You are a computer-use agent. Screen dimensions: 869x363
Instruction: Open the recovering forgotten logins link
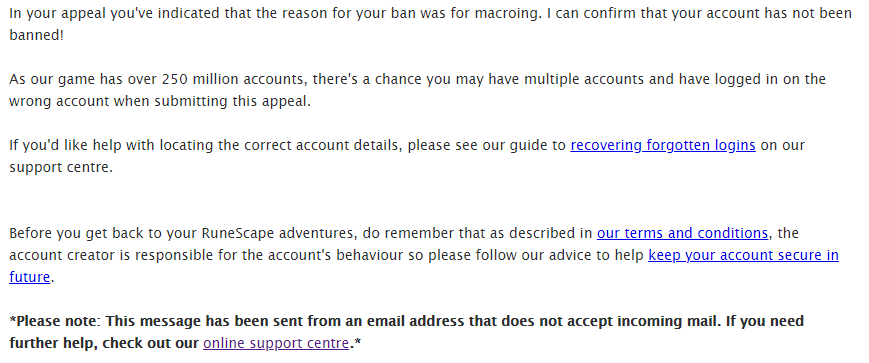click(663, 146)
